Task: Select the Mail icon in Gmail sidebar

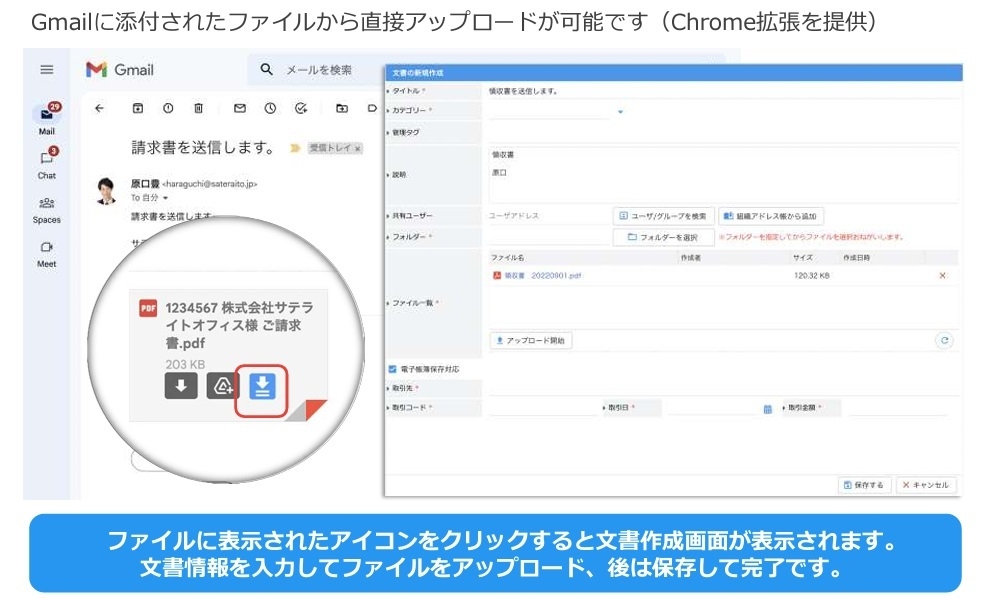Action: pos(45,113)
